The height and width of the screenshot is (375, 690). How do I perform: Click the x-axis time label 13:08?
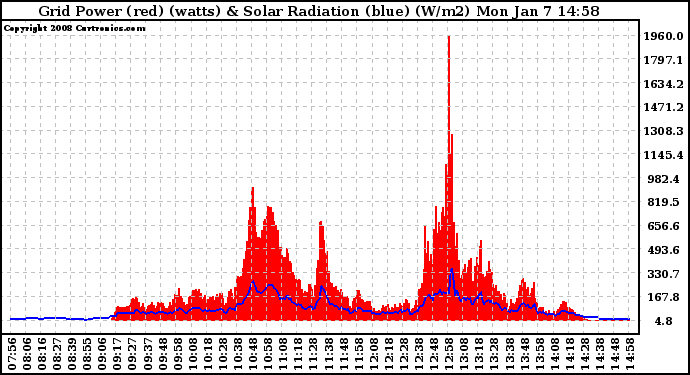[464, 354]
